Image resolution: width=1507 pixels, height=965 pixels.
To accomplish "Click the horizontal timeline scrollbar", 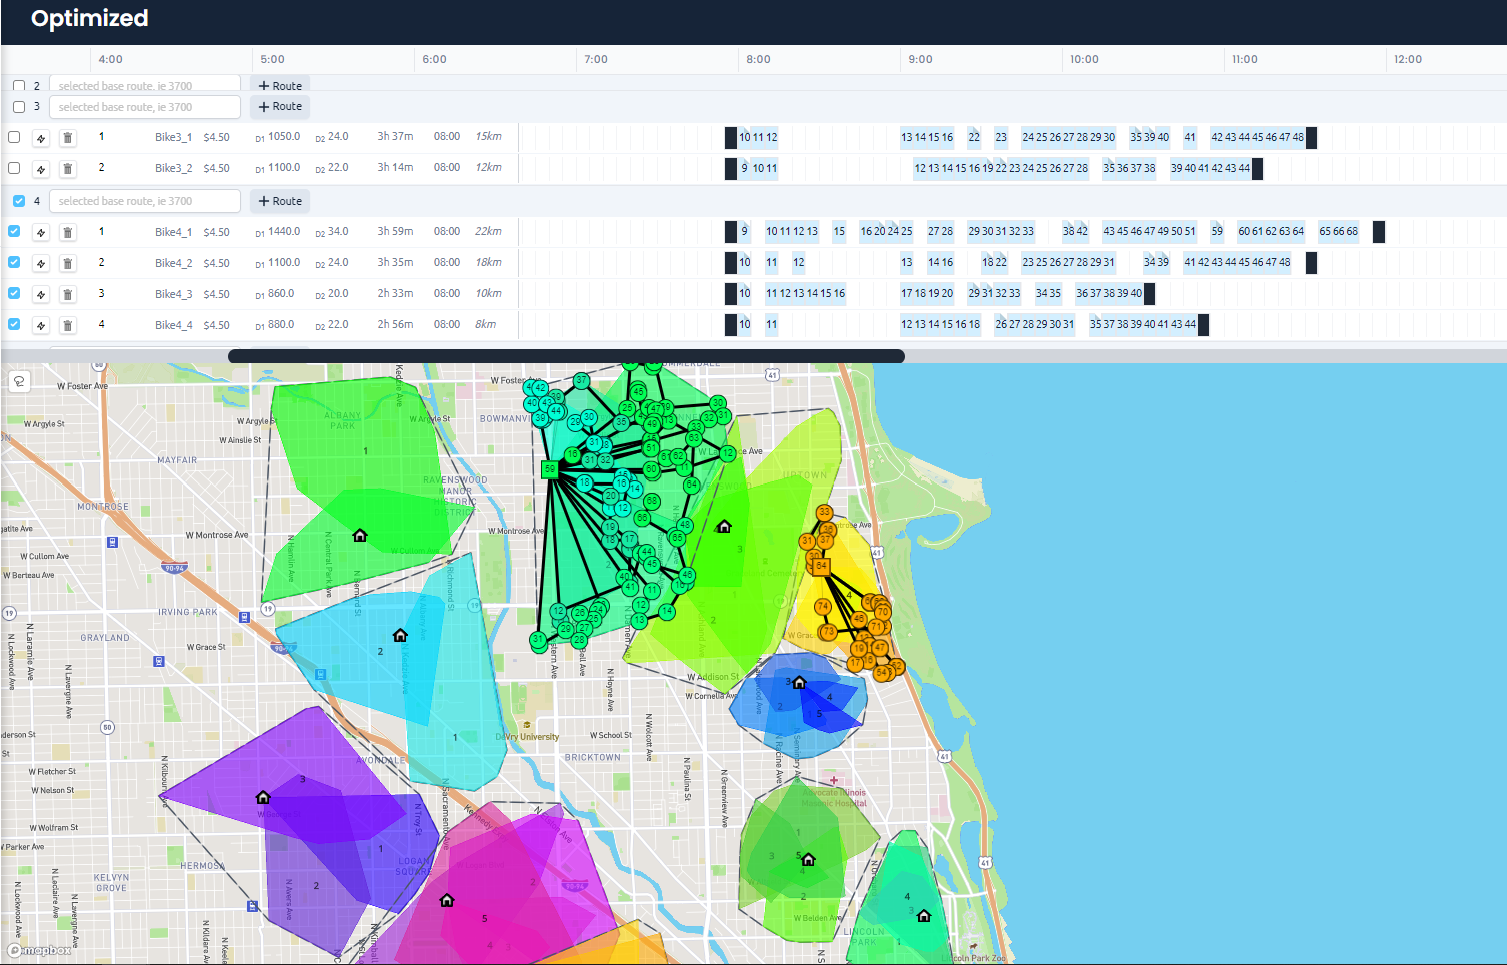I will tap(566, 356).
